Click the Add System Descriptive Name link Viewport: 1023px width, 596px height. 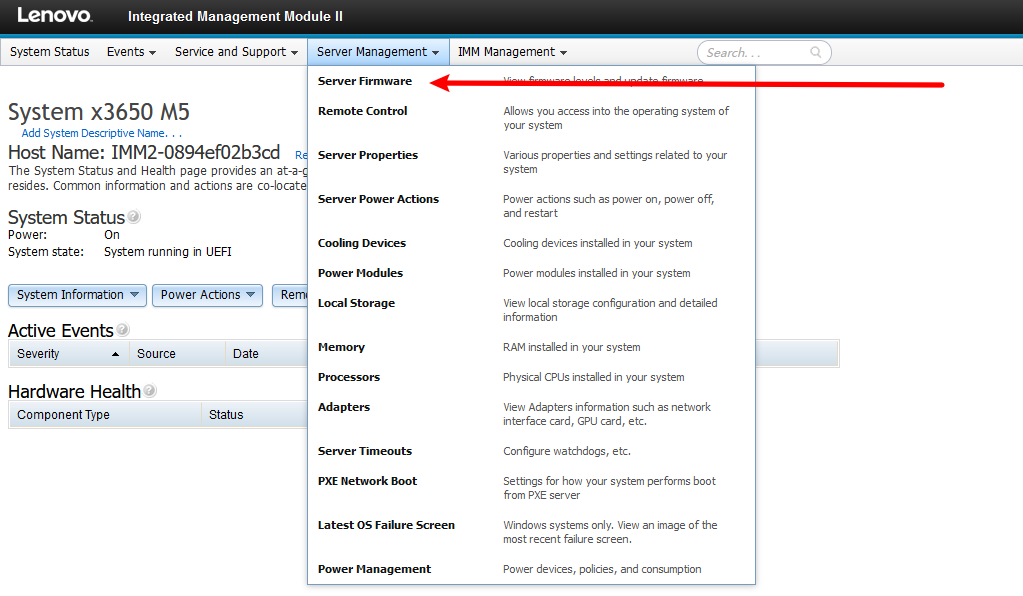click(x=102, y=133)
